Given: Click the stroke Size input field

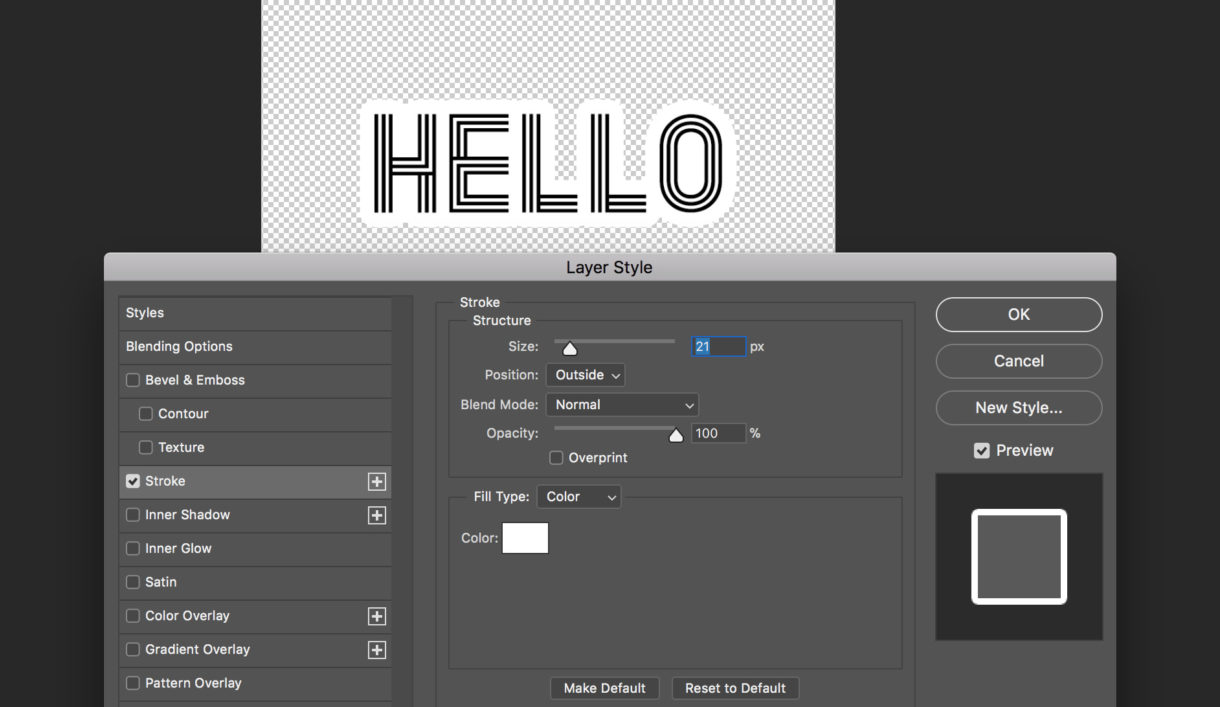Looking at the screenshot, I should (x=719, y=347).
